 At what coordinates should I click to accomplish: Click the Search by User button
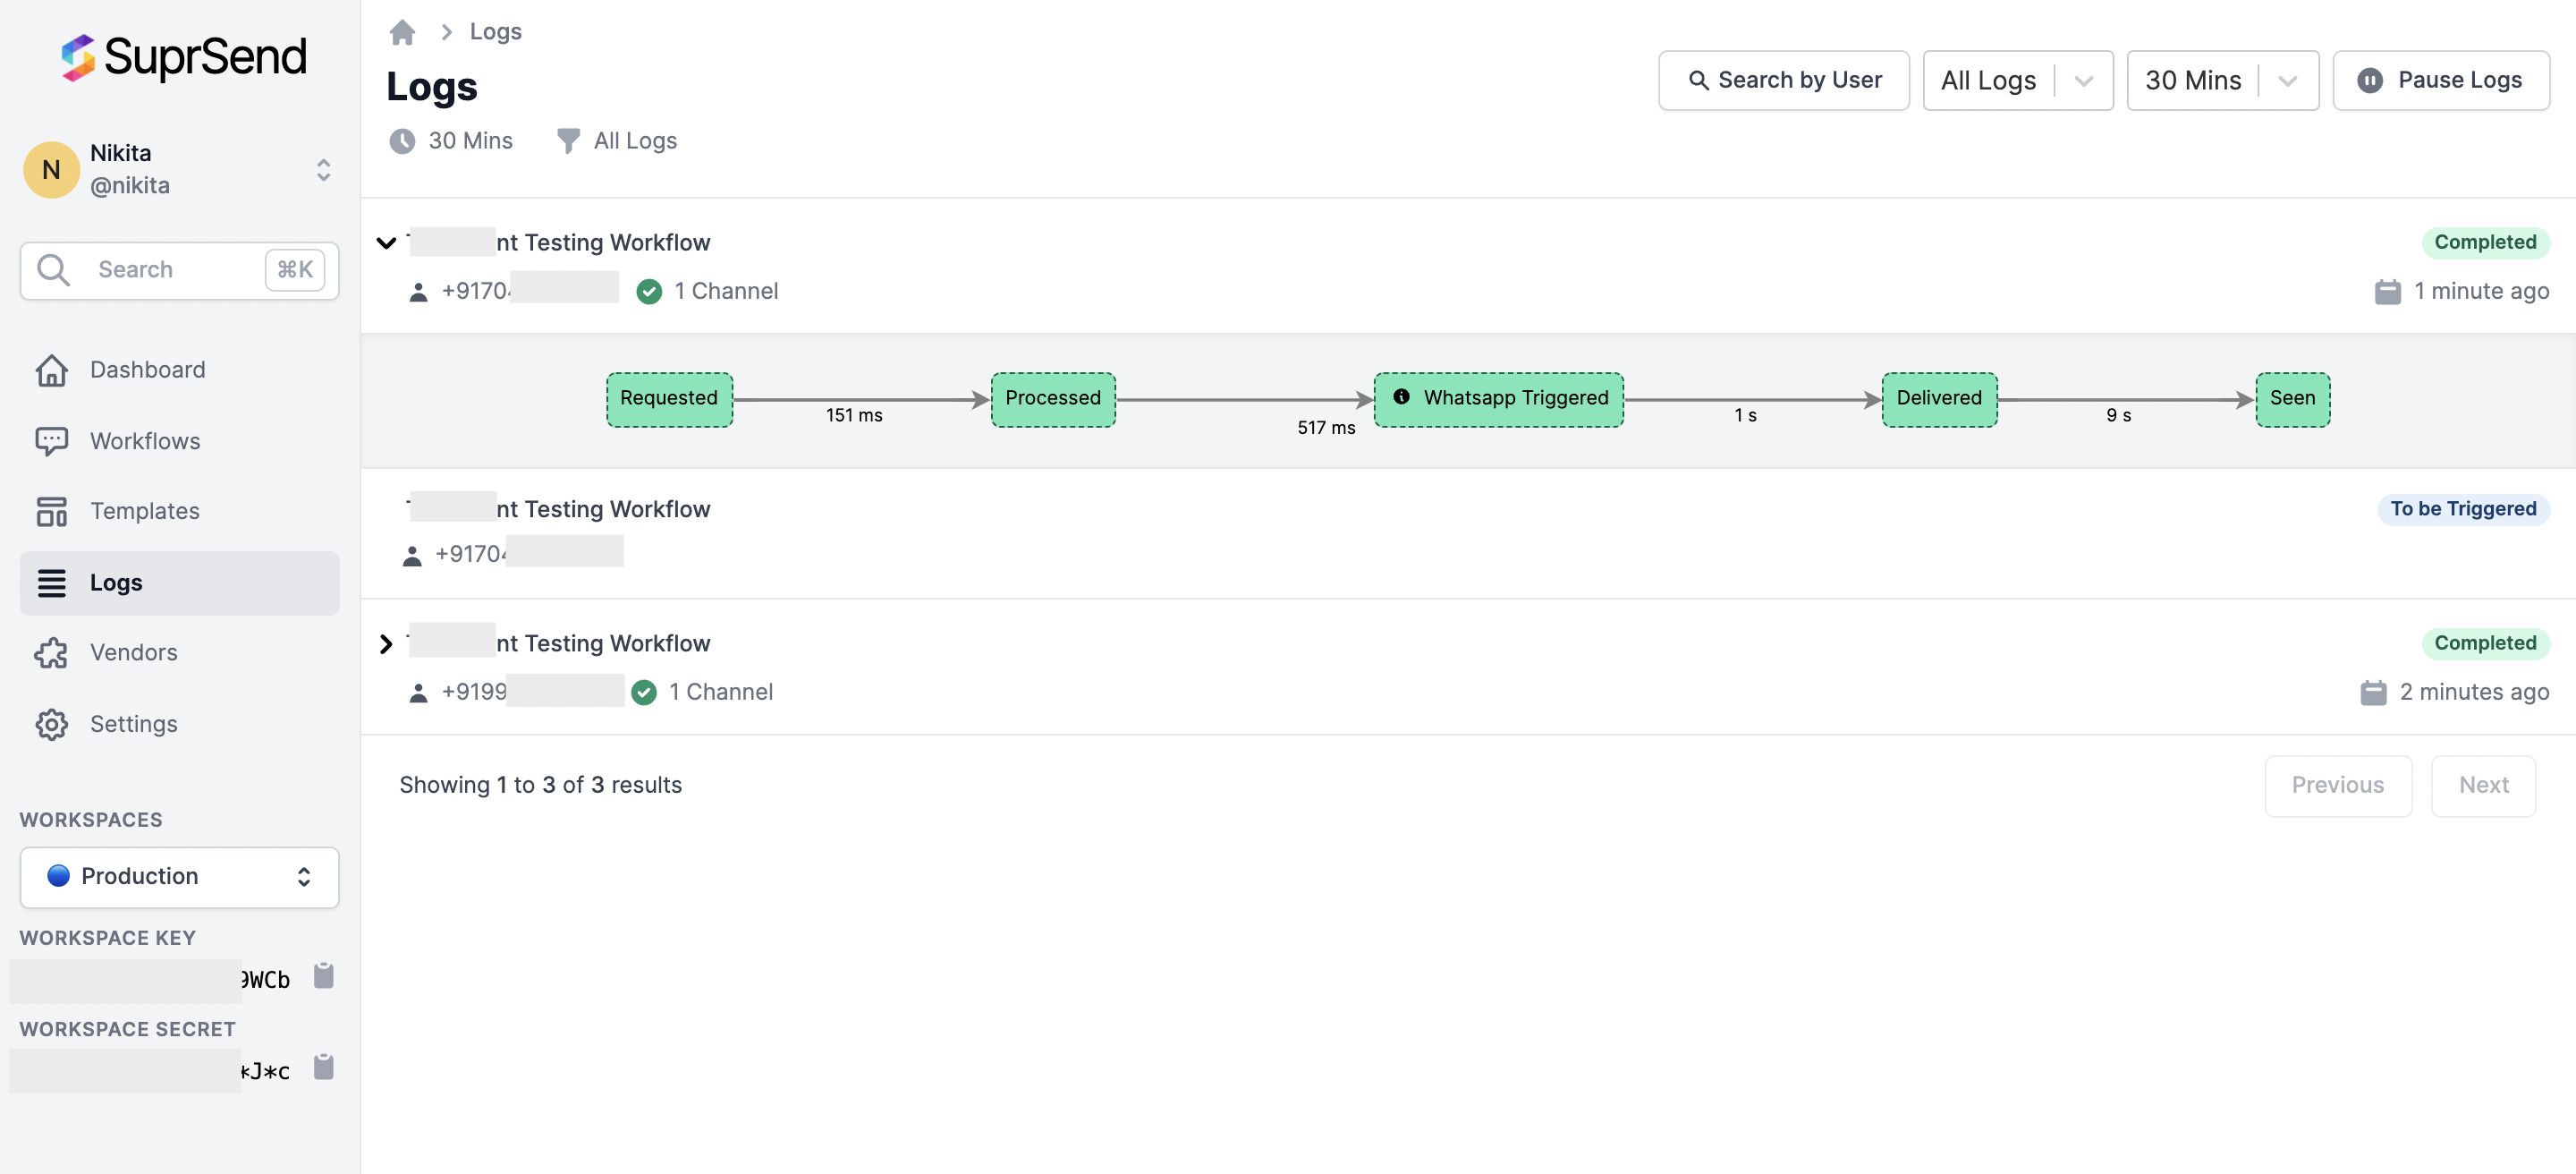pos(1783,80)
